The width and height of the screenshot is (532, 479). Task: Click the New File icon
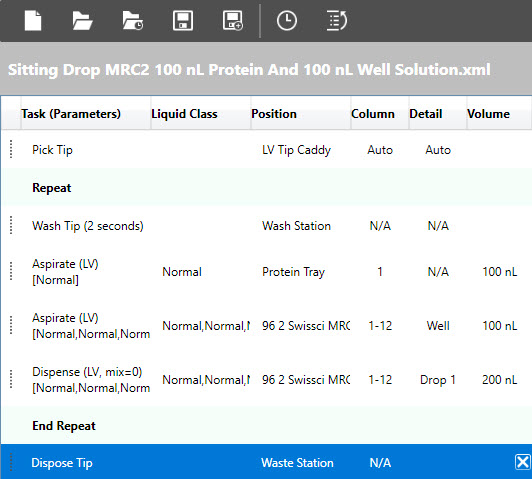click(33, 21)
